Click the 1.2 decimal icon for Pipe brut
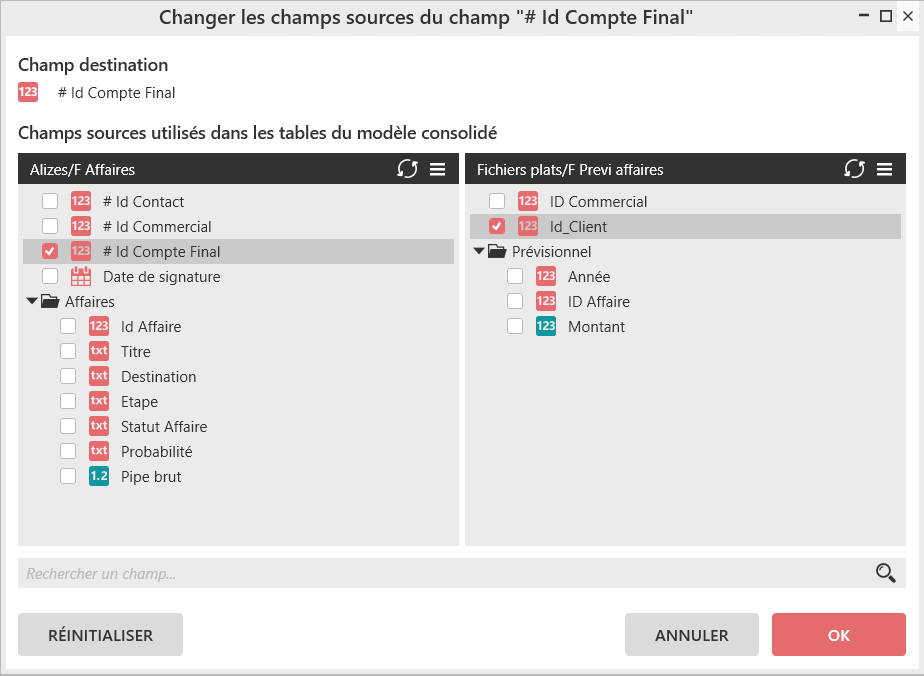 [x=99, y=477]
